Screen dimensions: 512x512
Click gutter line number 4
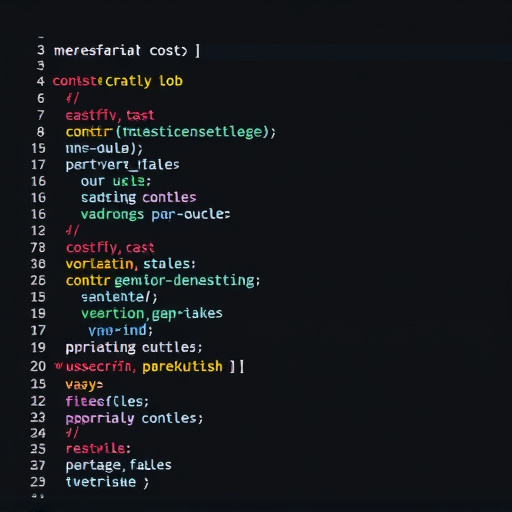[41, 81]
